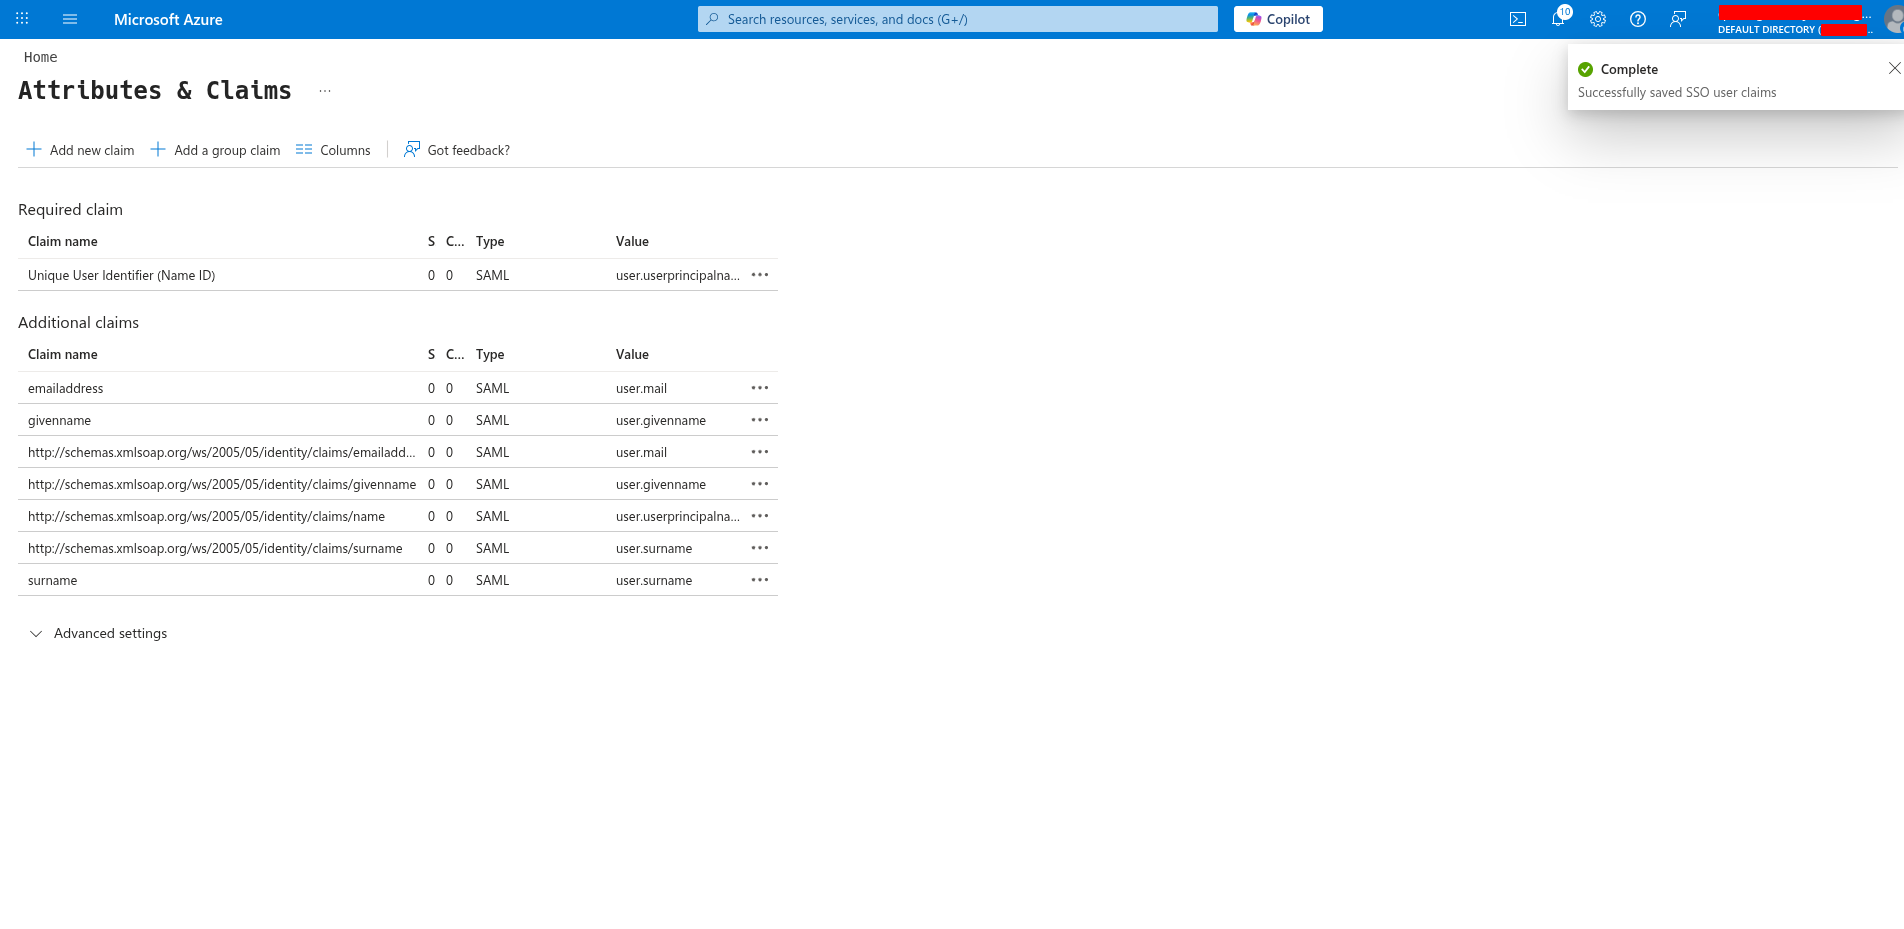
Task: Open the notifications bell icon
Action: tap(1558, 19)
